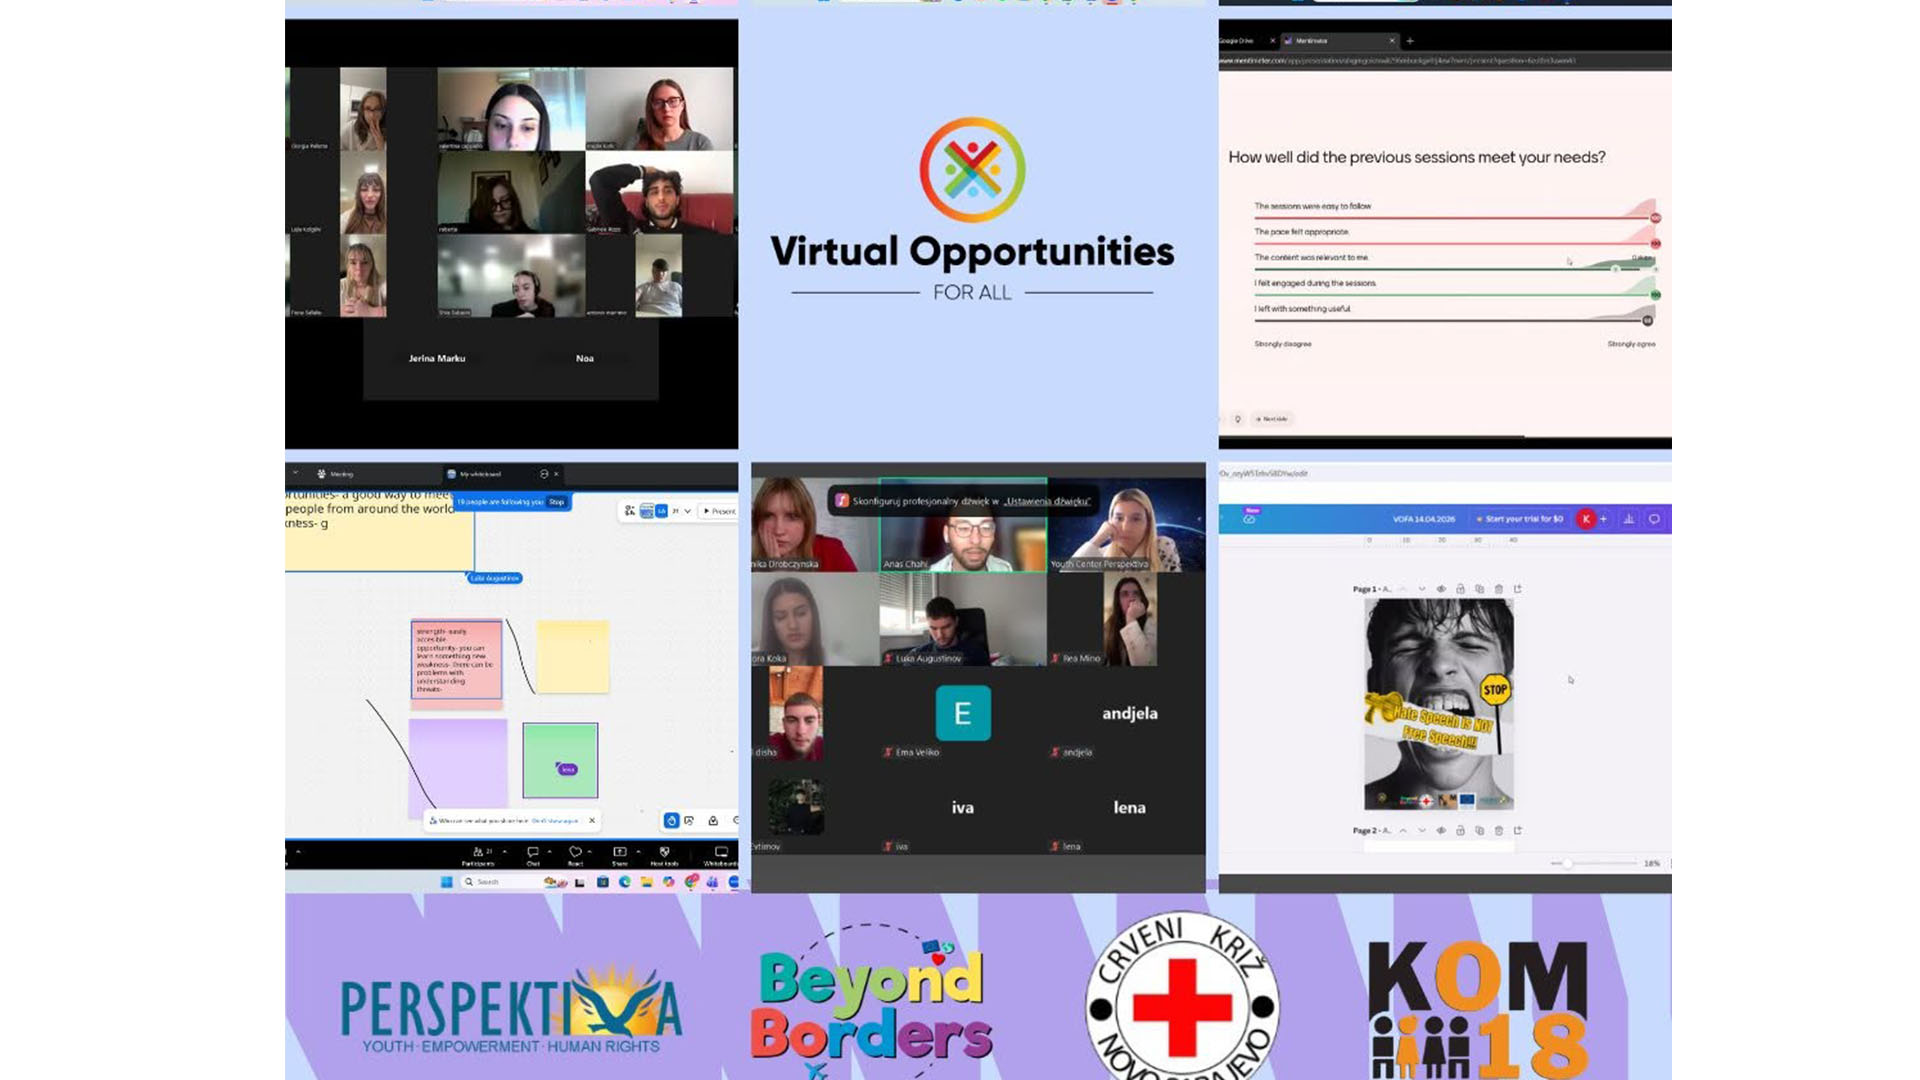Click the K profile avatar in Canva
This screenshot has height=1080, width=1920.
tap(1586, 519)
